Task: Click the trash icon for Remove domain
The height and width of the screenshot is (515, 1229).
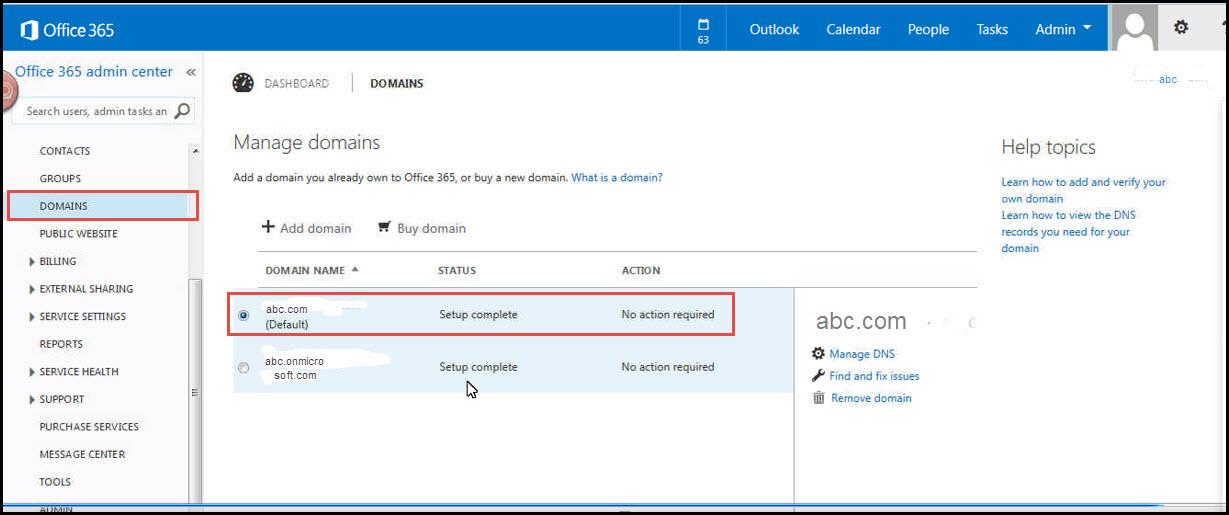Action: click(x=819, y=398)
